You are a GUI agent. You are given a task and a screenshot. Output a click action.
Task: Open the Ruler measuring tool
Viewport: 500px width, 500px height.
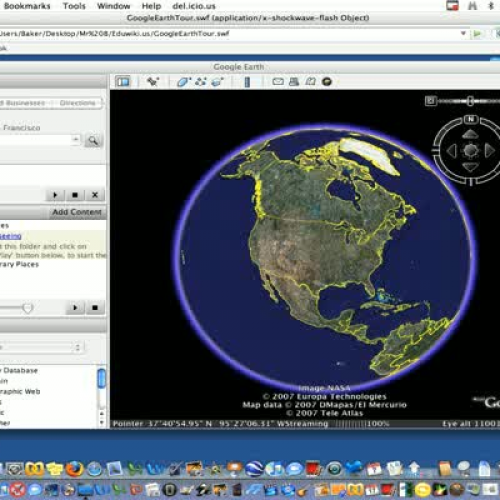(x=247, y=82)
